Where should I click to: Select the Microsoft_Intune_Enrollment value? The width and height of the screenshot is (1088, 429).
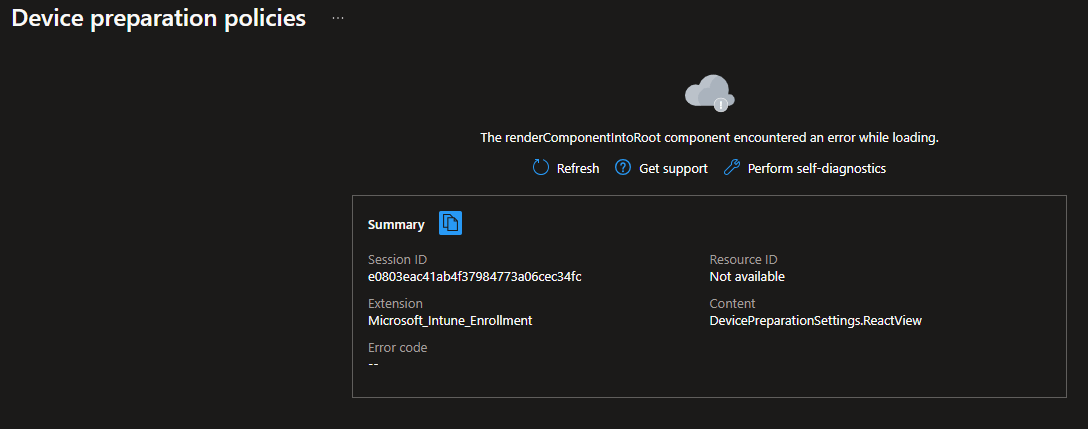tap(450, 321)
